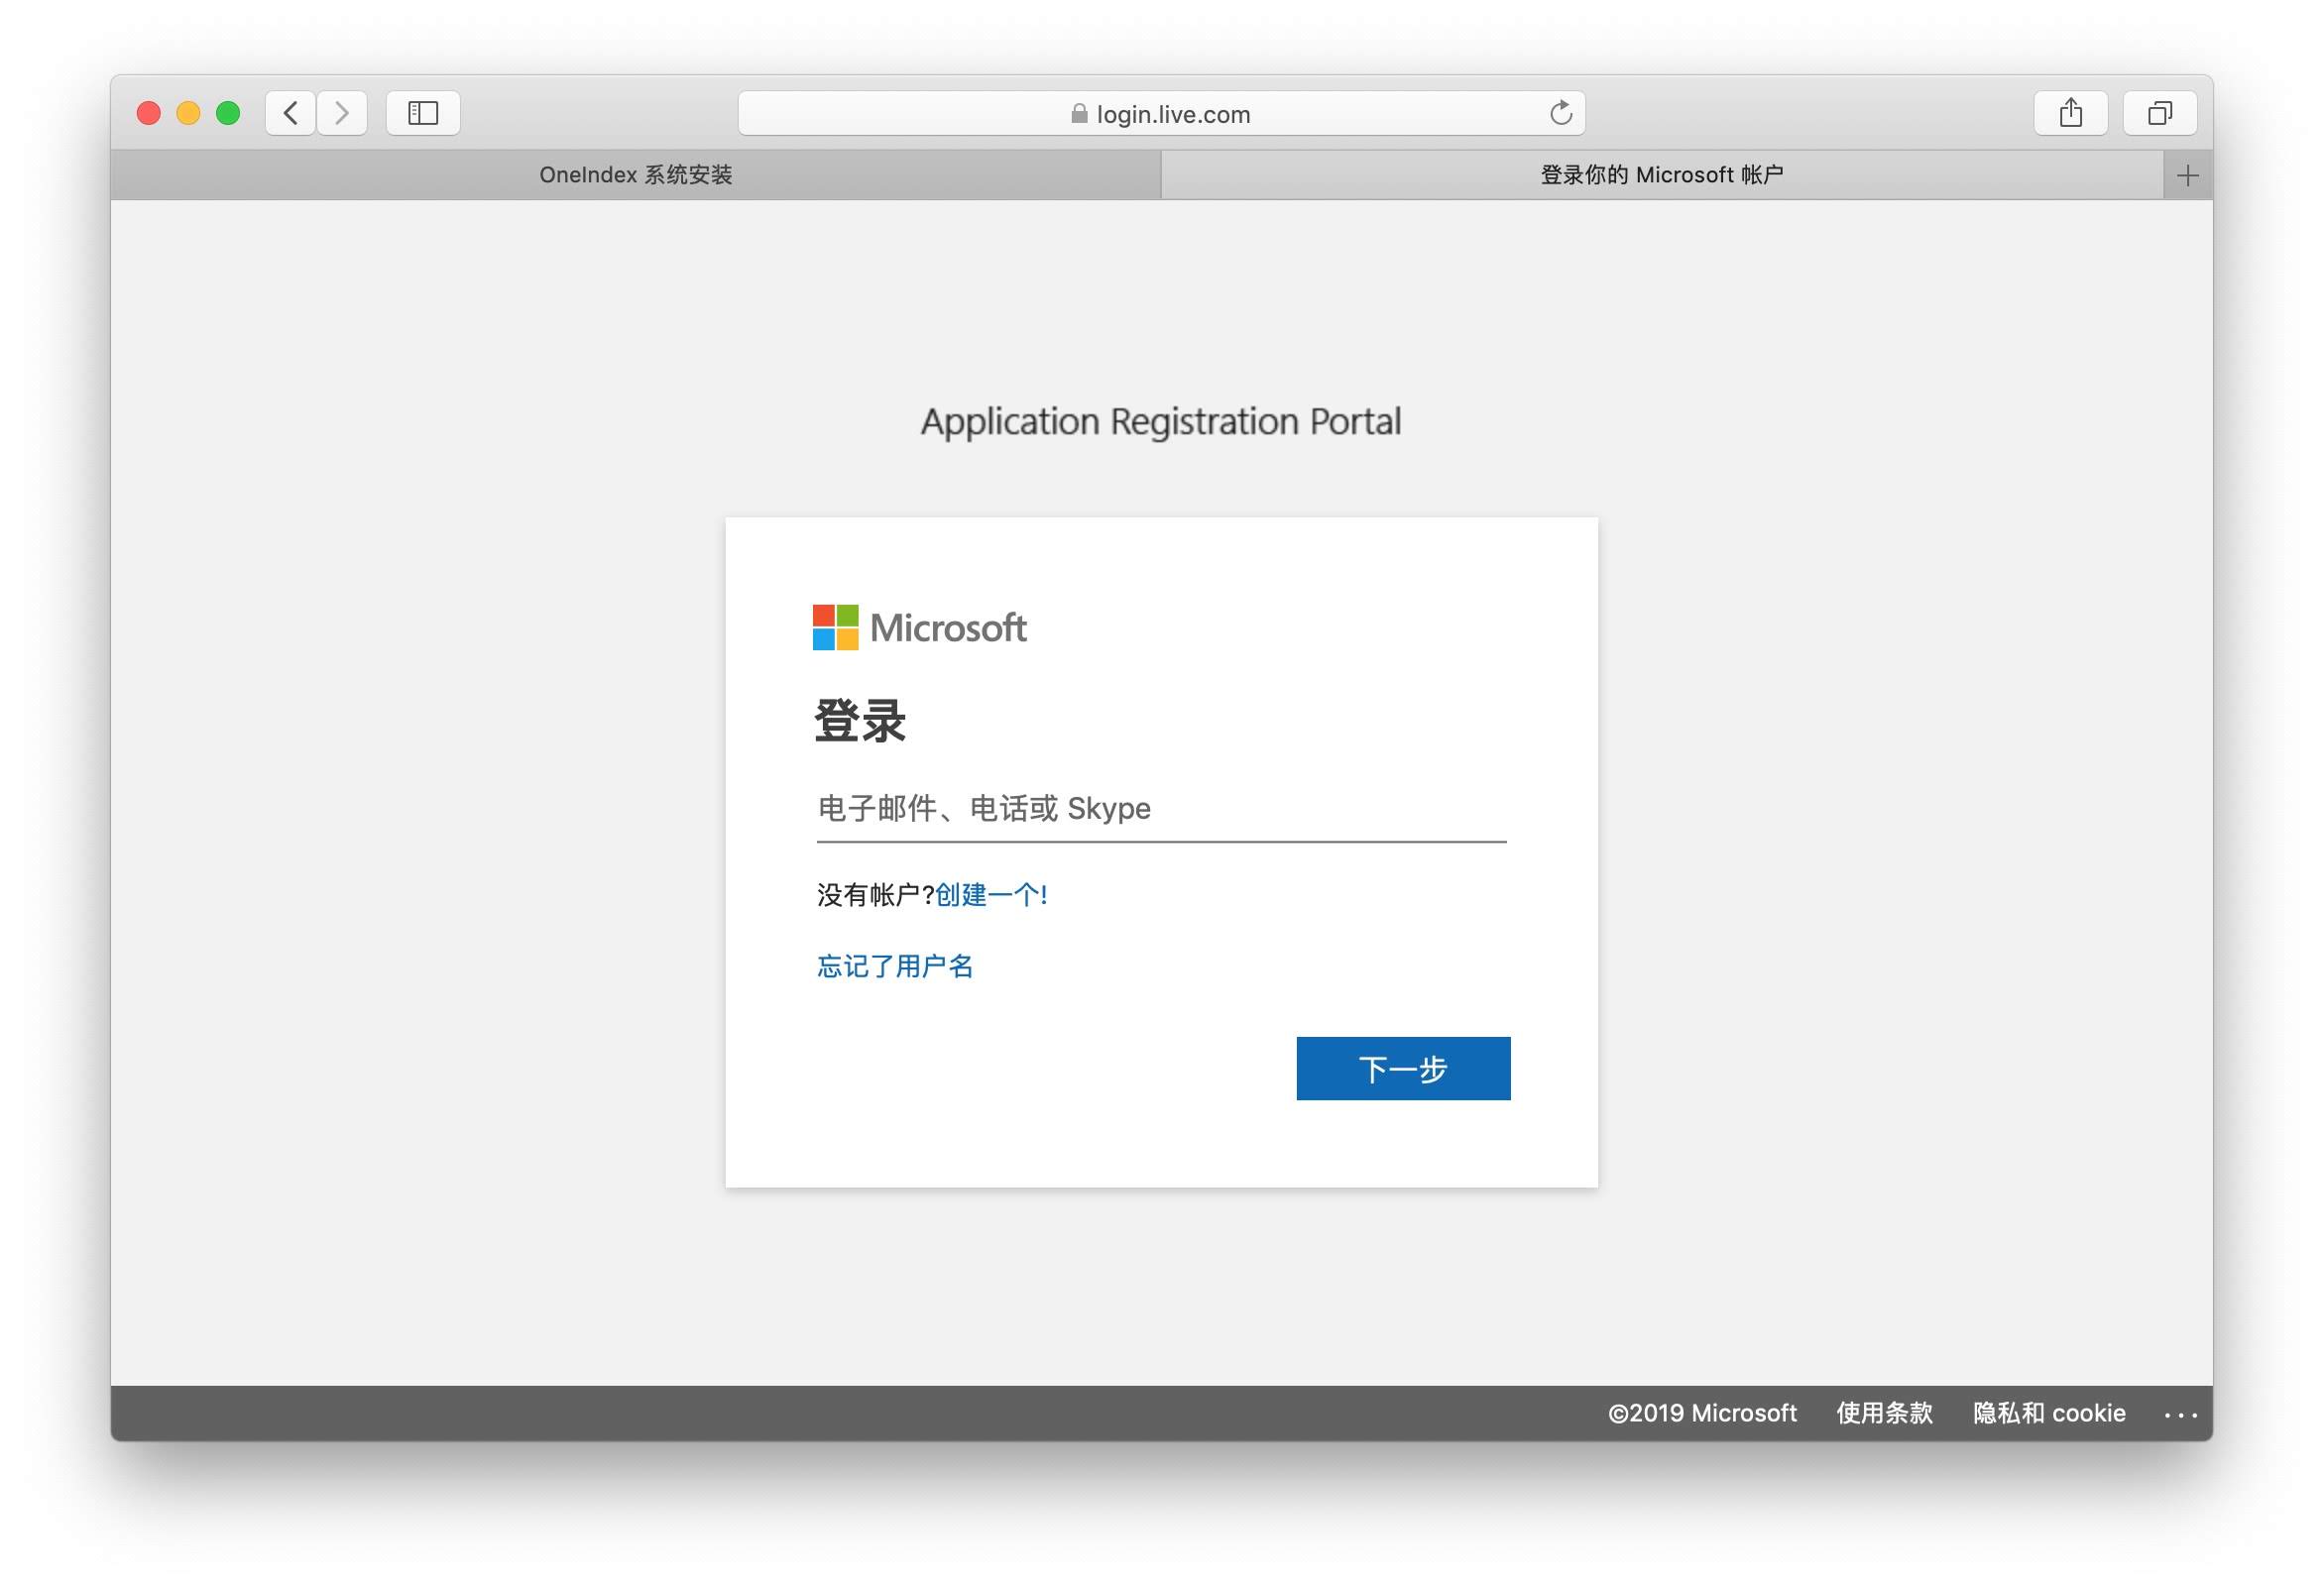Focus the 电子邮件、电话或 Skype input field
This screenshot has width=2324, height=1588.
(x=1160, y=808)
